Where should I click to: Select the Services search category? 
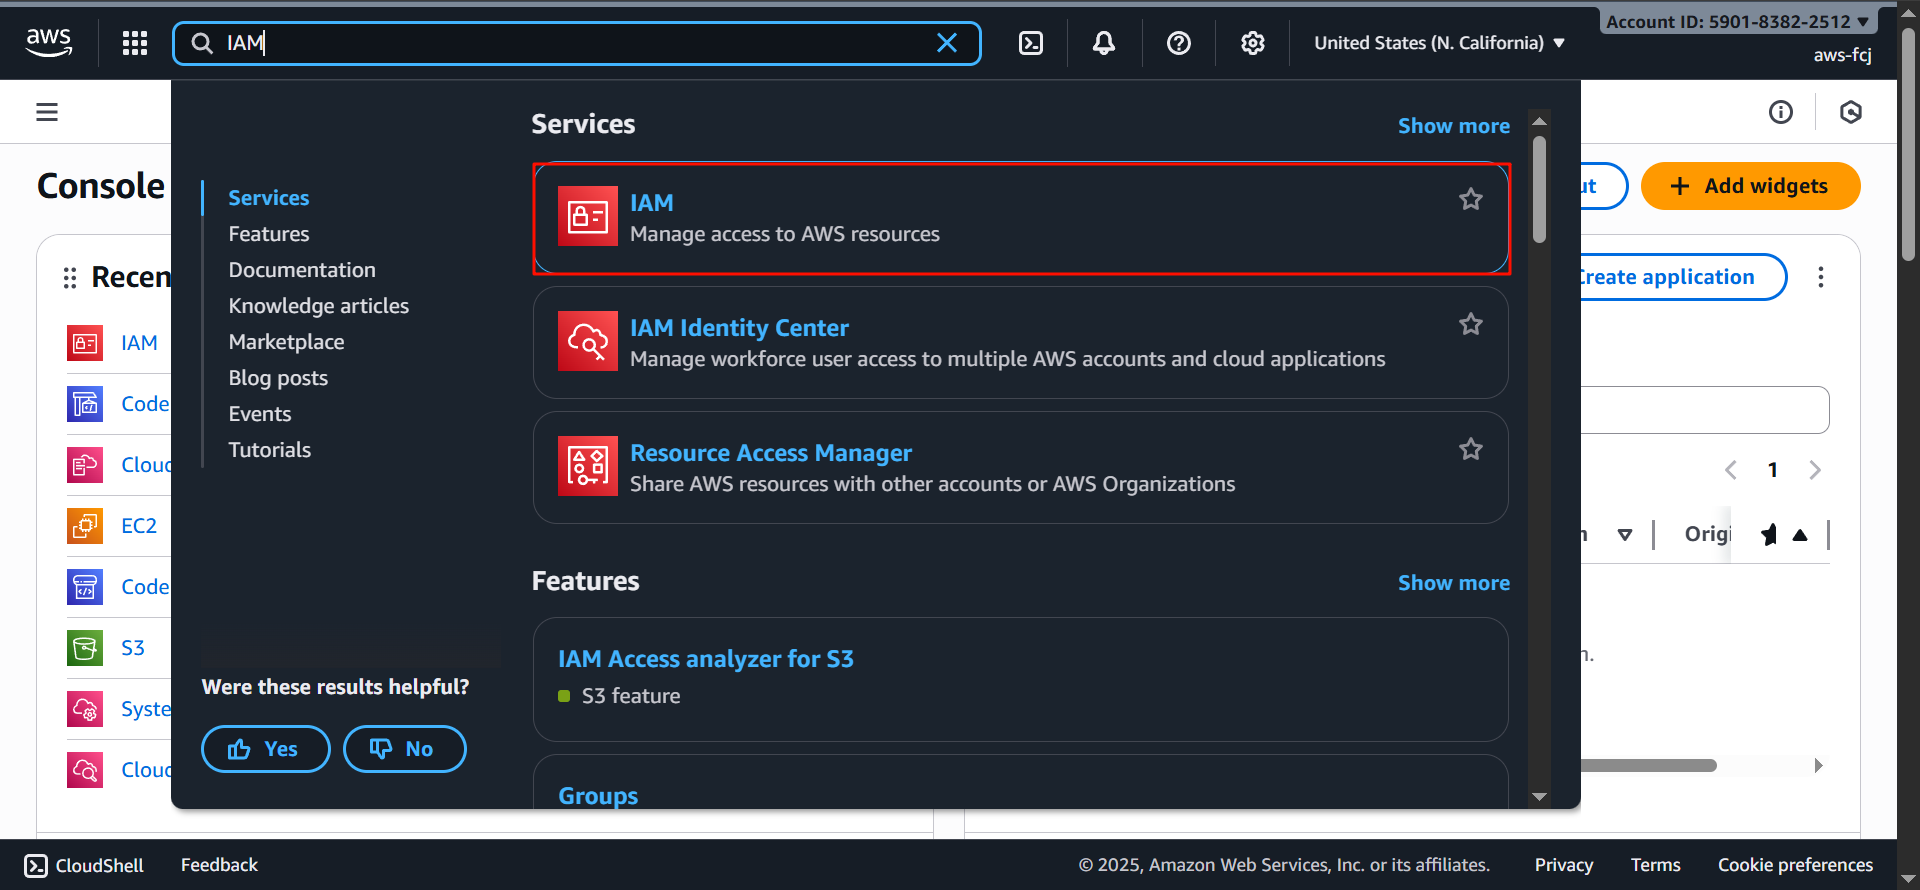click(x=269, y=198)
